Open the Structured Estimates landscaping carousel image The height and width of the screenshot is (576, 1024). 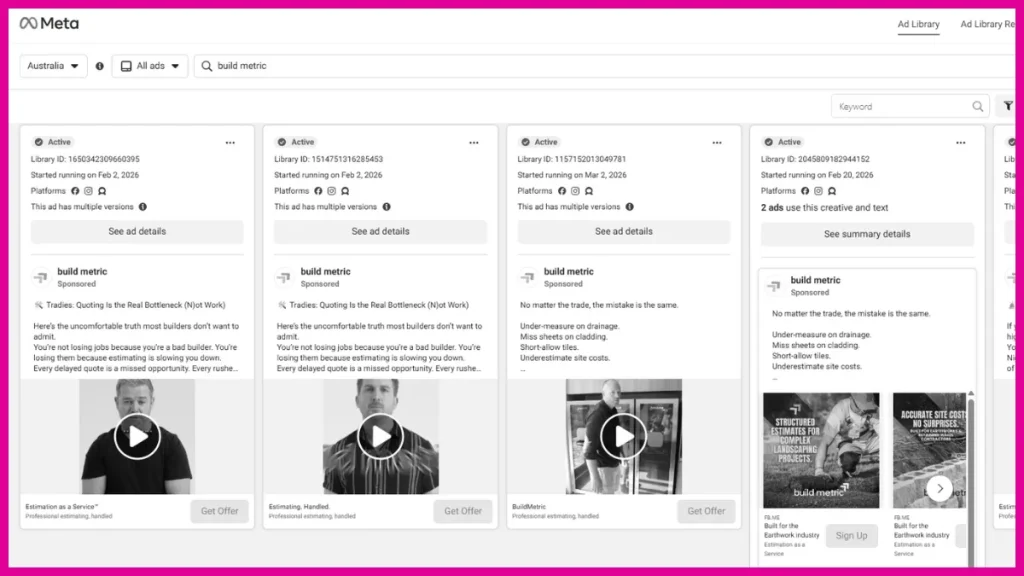(x=821, y=451)
